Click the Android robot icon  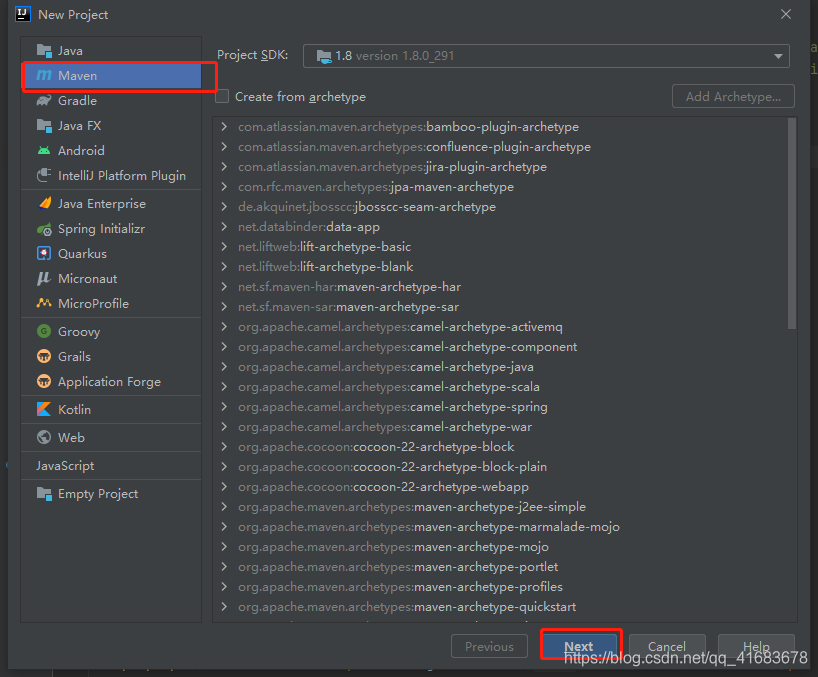click(44, 151)
